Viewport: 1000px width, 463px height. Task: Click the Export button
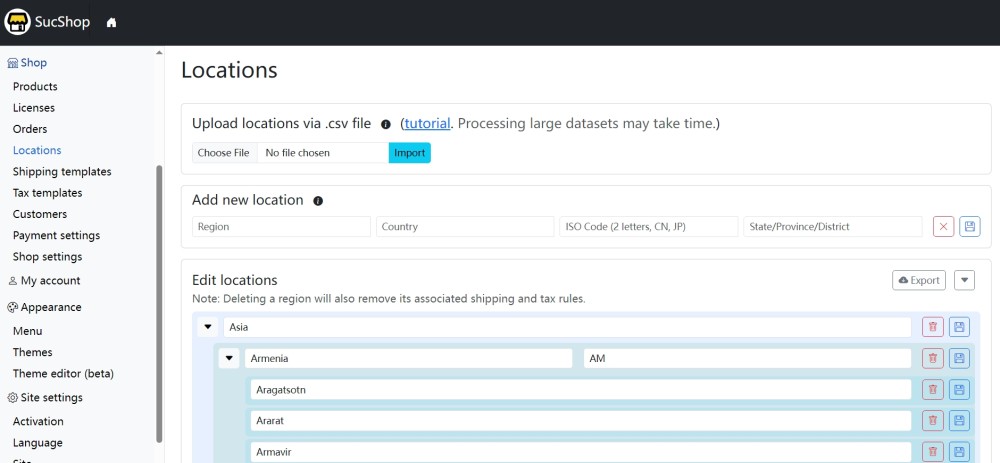tap(918, 280)
